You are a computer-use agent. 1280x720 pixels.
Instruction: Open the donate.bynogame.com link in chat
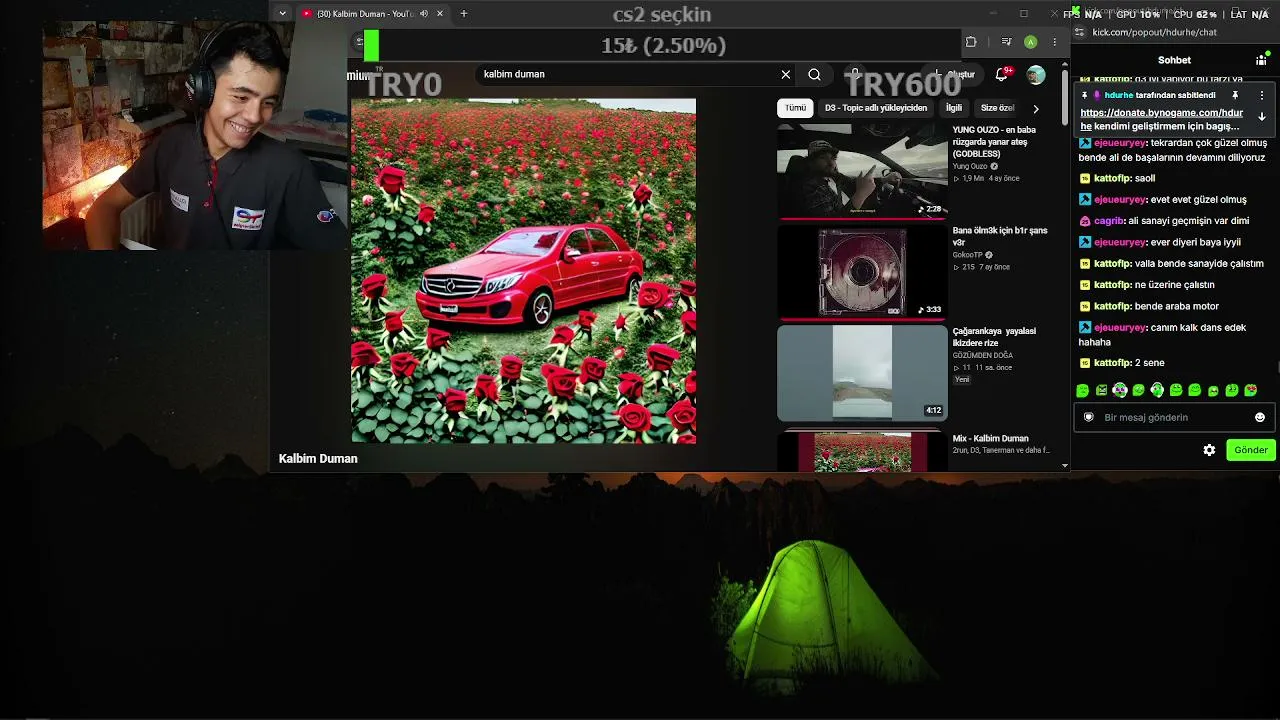click(x=1161, y=113)
